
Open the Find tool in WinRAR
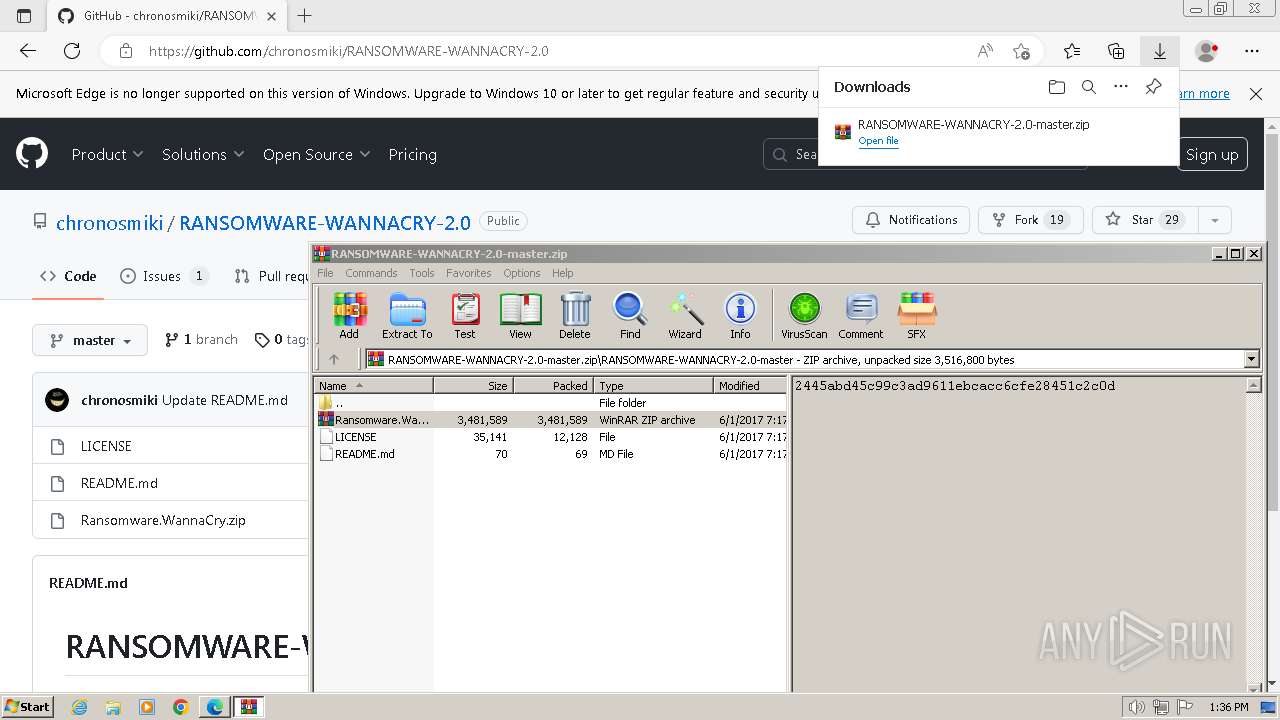pyautogui.click(x=630, y=316)
